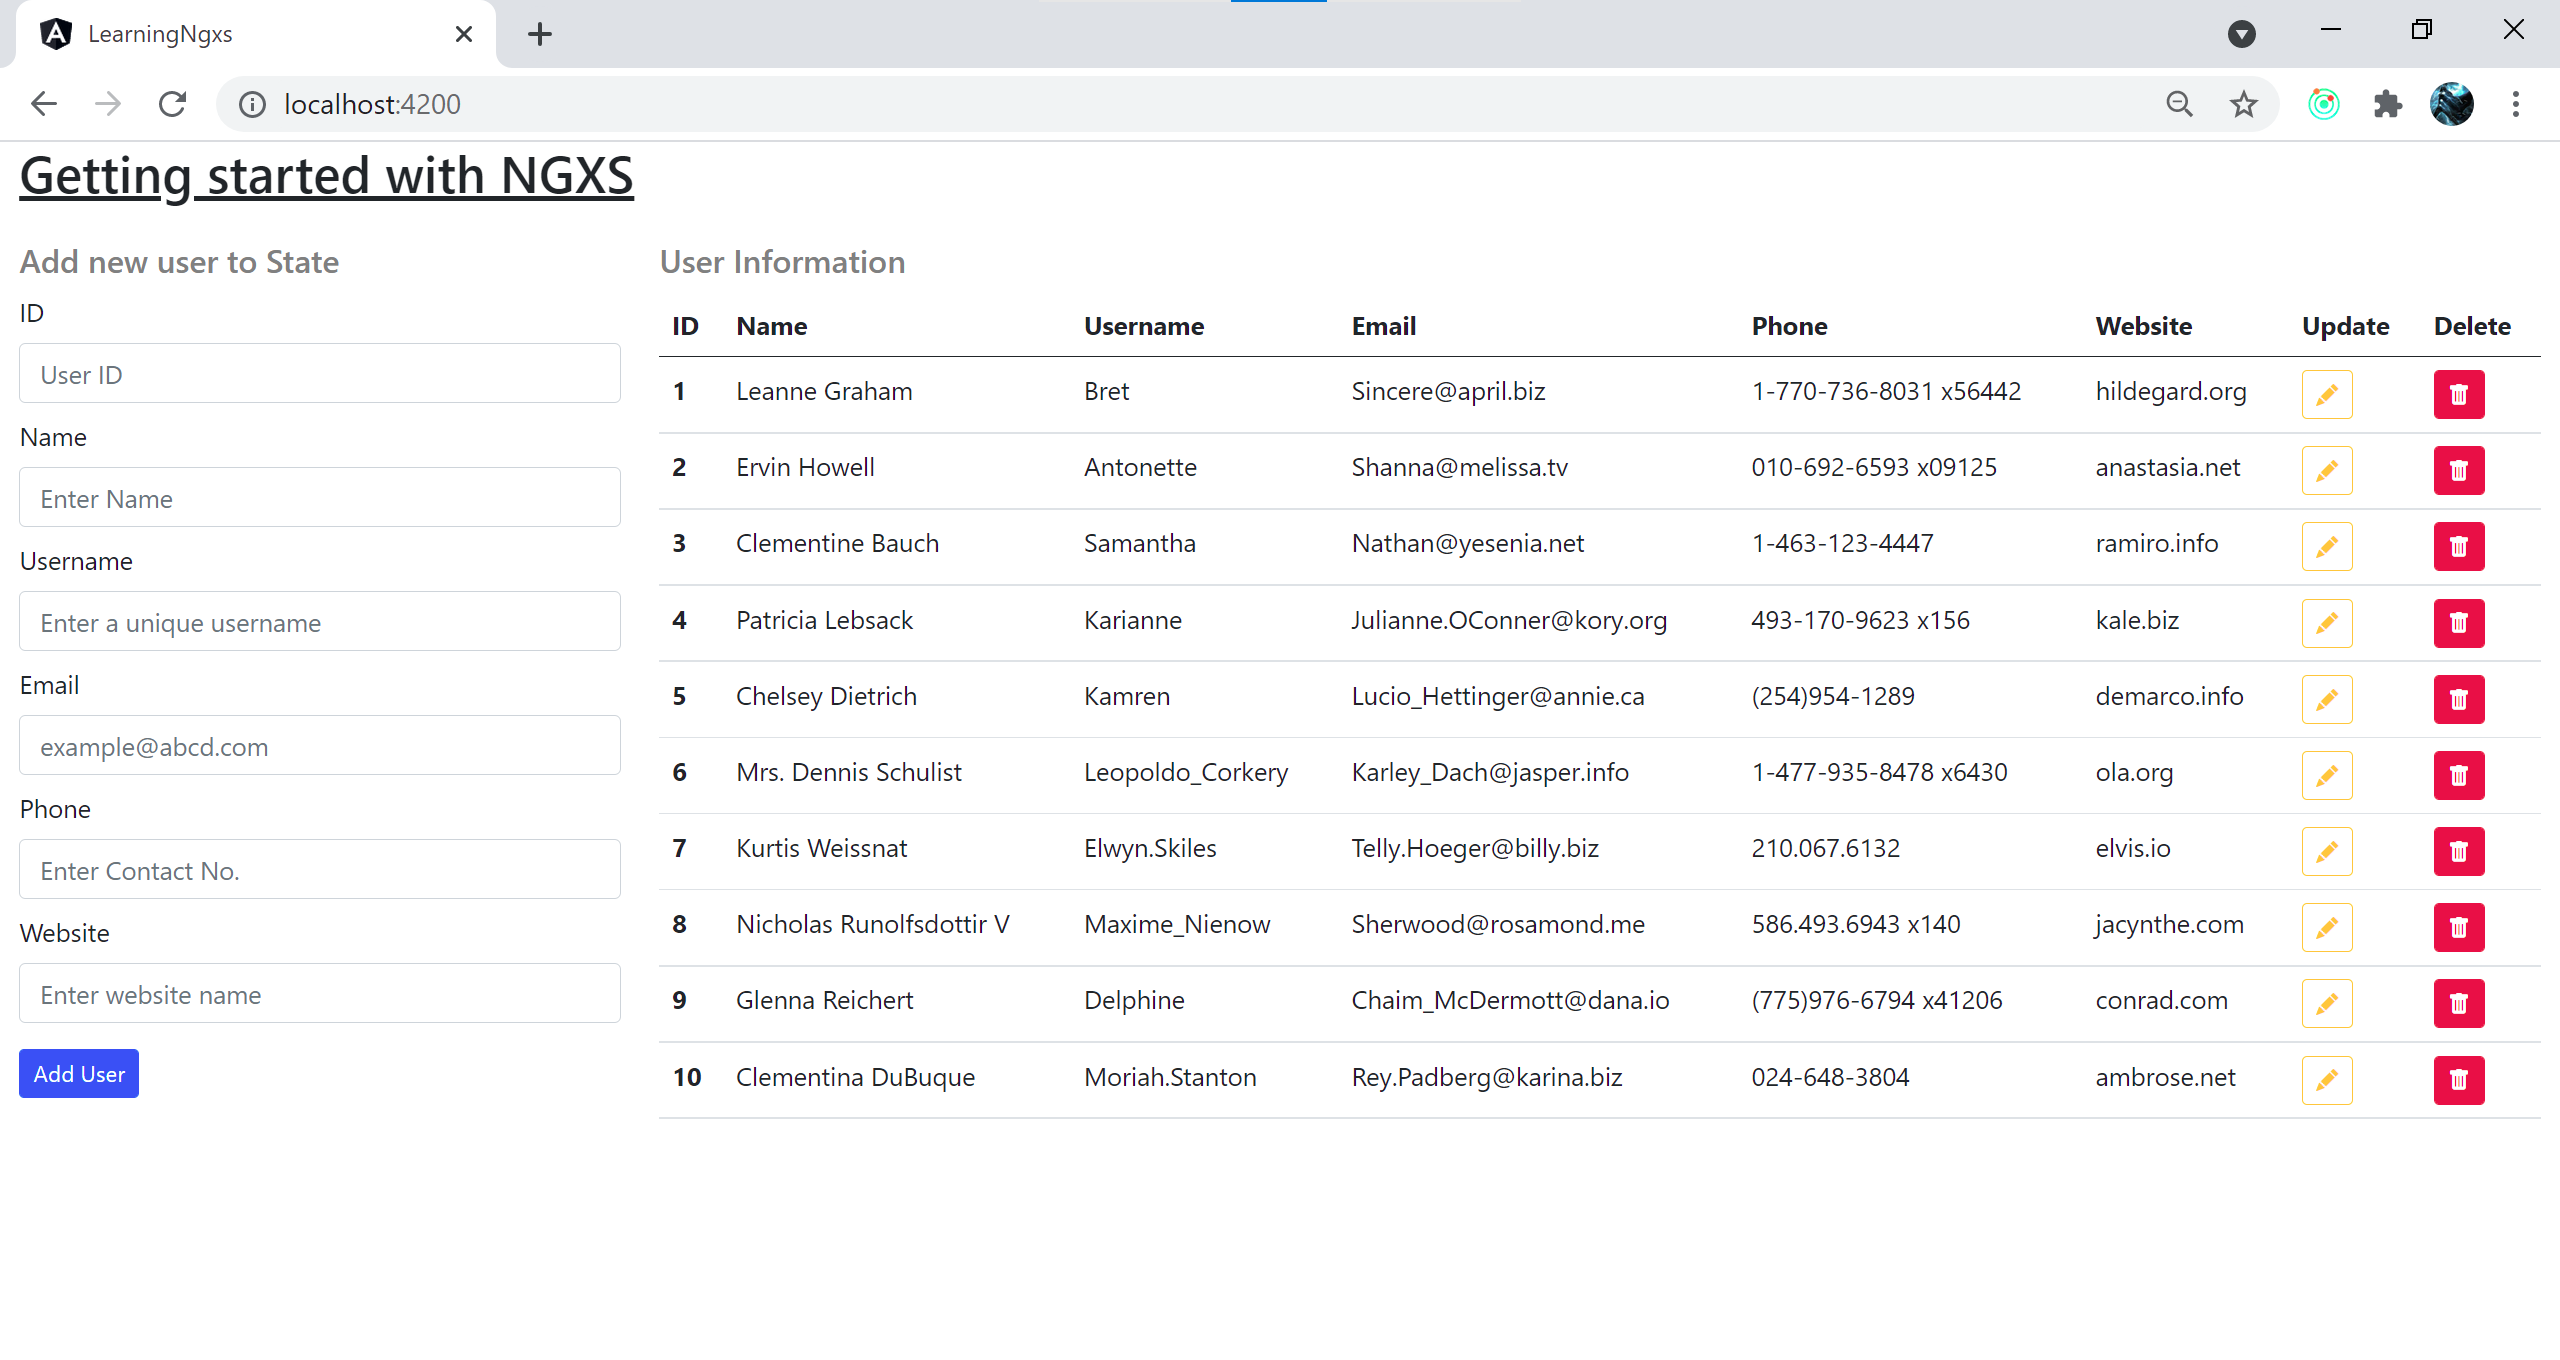Open Chrome's three-dot menu
The height and width of the screenshot is (1360, 2560).
(2516, 104)
